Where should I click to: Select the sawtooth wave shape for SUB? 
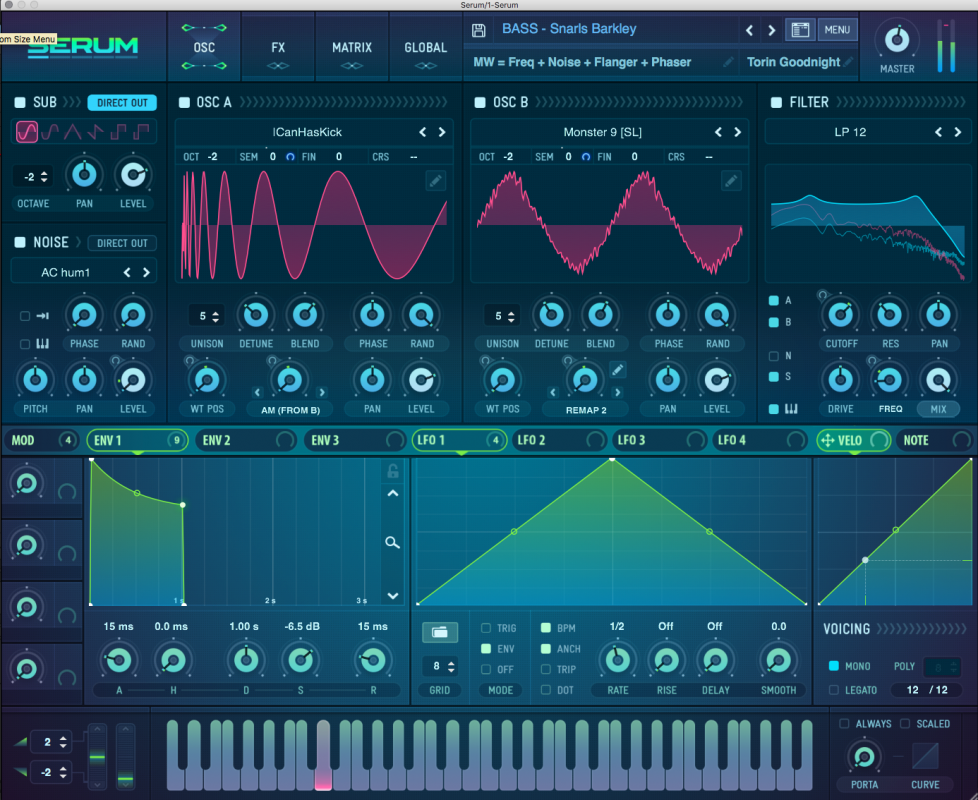[x=95, y=132]
